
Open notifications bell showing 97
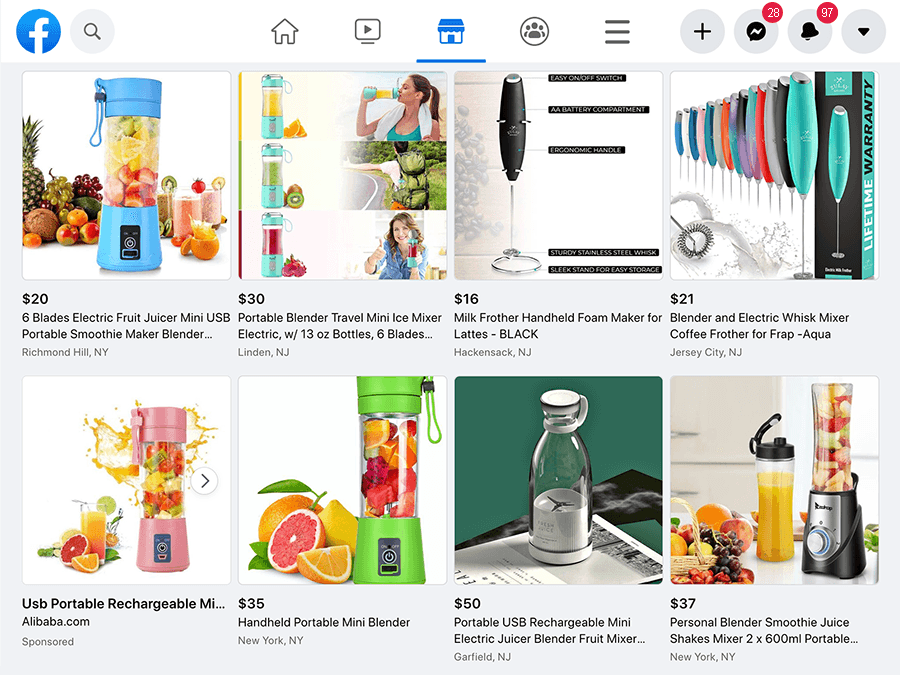tap(810, 31)
